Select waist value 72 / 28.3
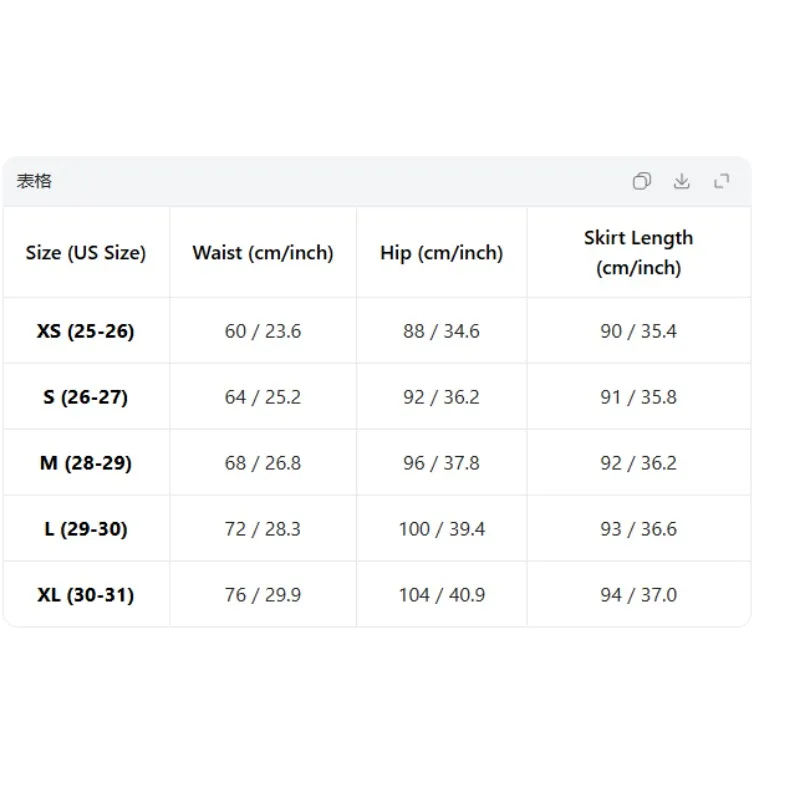Image resolution: width=800 pixels, height=800 pixels. pos(263,529)
